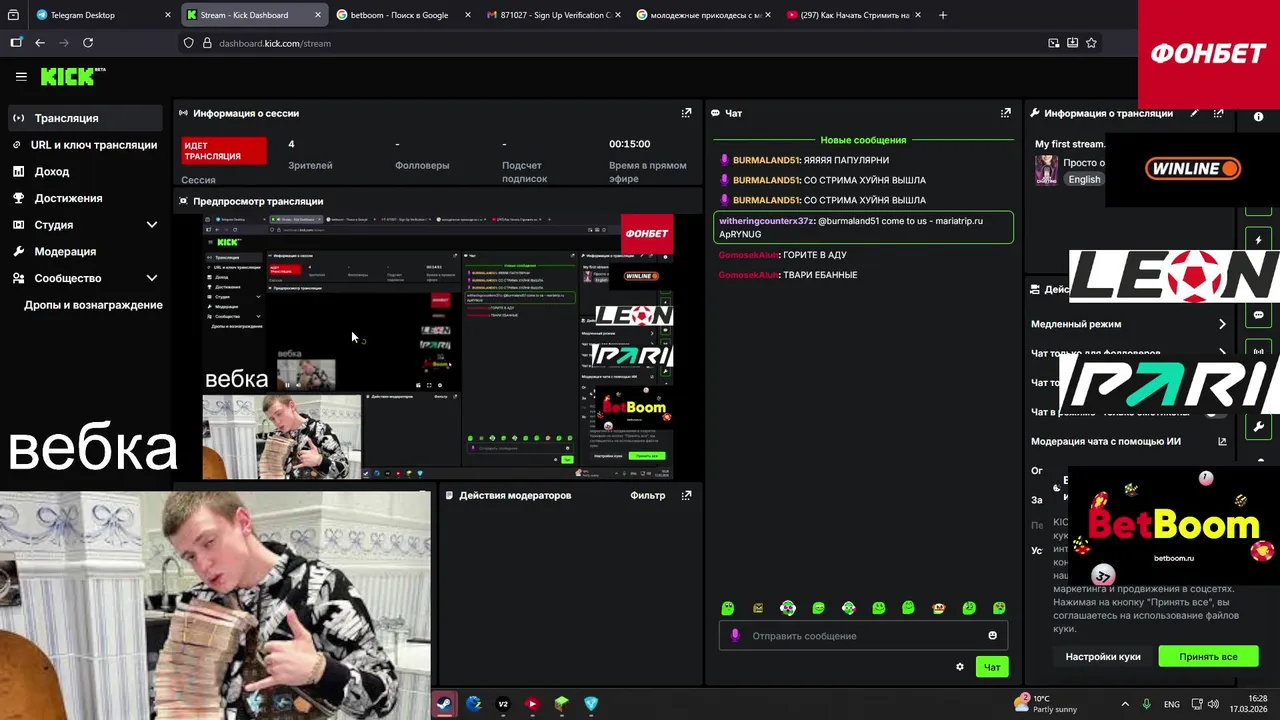Open URL и ключ трансляции page
Viewport: 1280px width, 720px height.
click(85, 145)
